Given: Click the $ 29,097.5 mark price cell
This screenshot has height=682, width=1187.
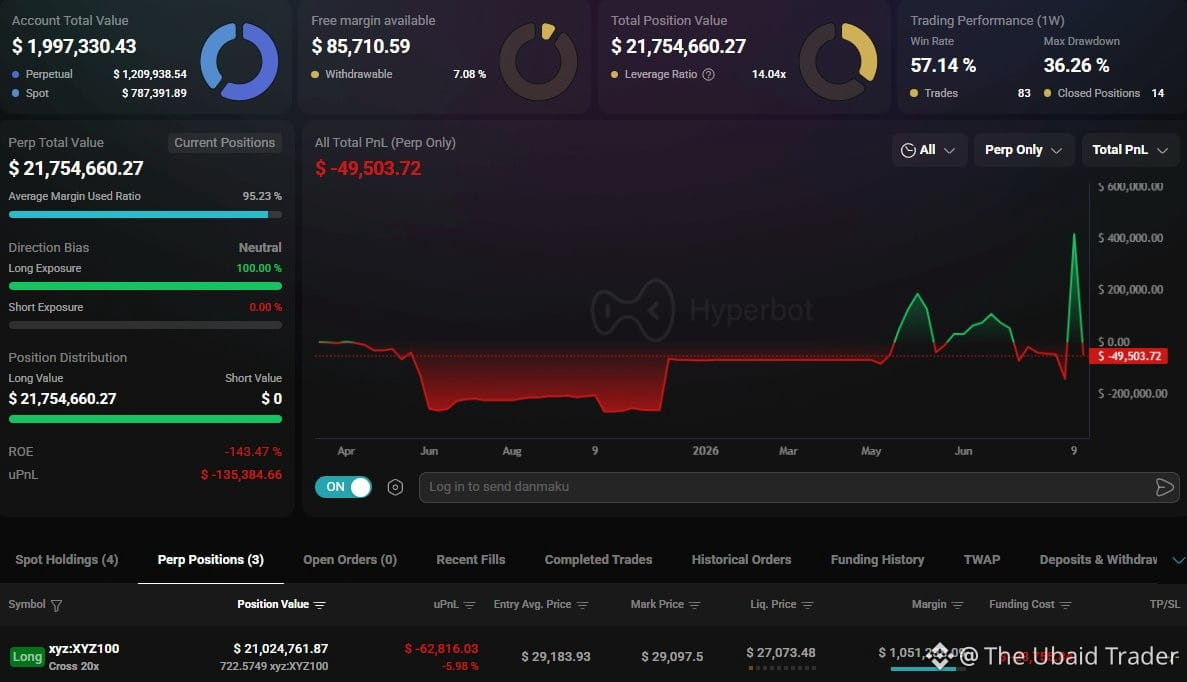Looking at the screenshot, I should [672, 656].
